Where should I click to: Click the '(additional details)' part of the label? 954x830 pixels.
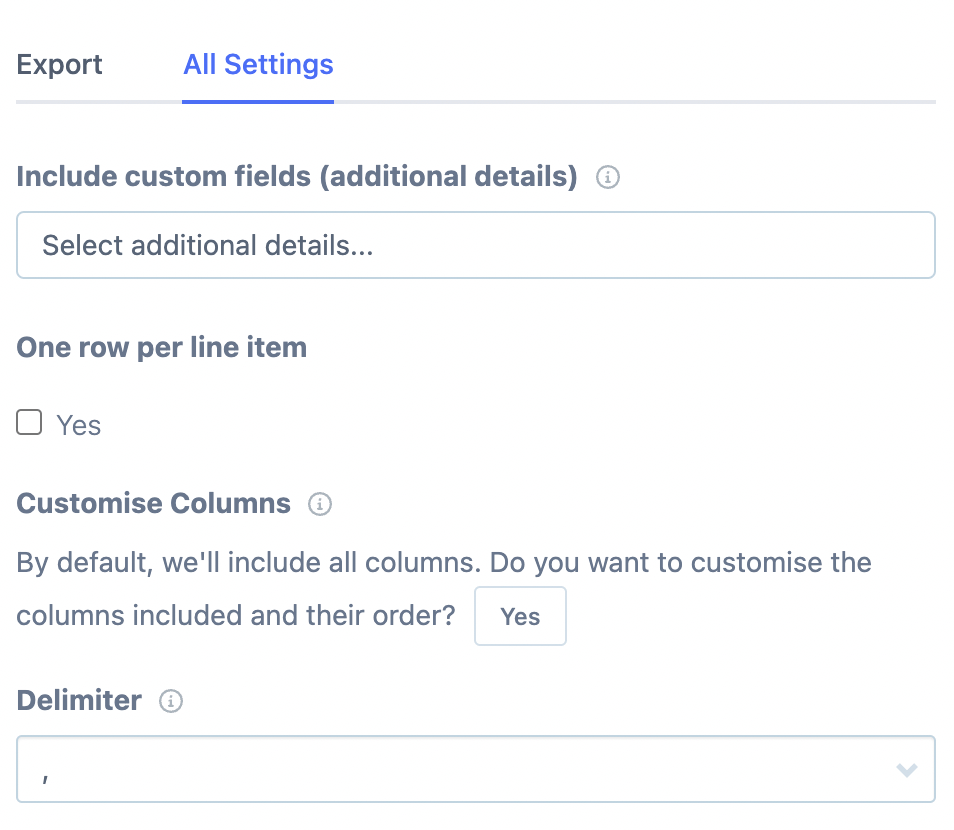[x=453, y=177]
